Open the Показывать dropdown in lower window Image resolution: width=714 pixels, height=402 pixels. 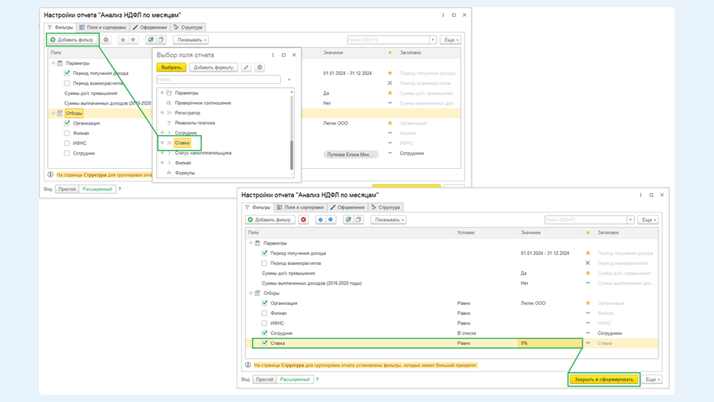pyautogui.click(x=388, y=220)
